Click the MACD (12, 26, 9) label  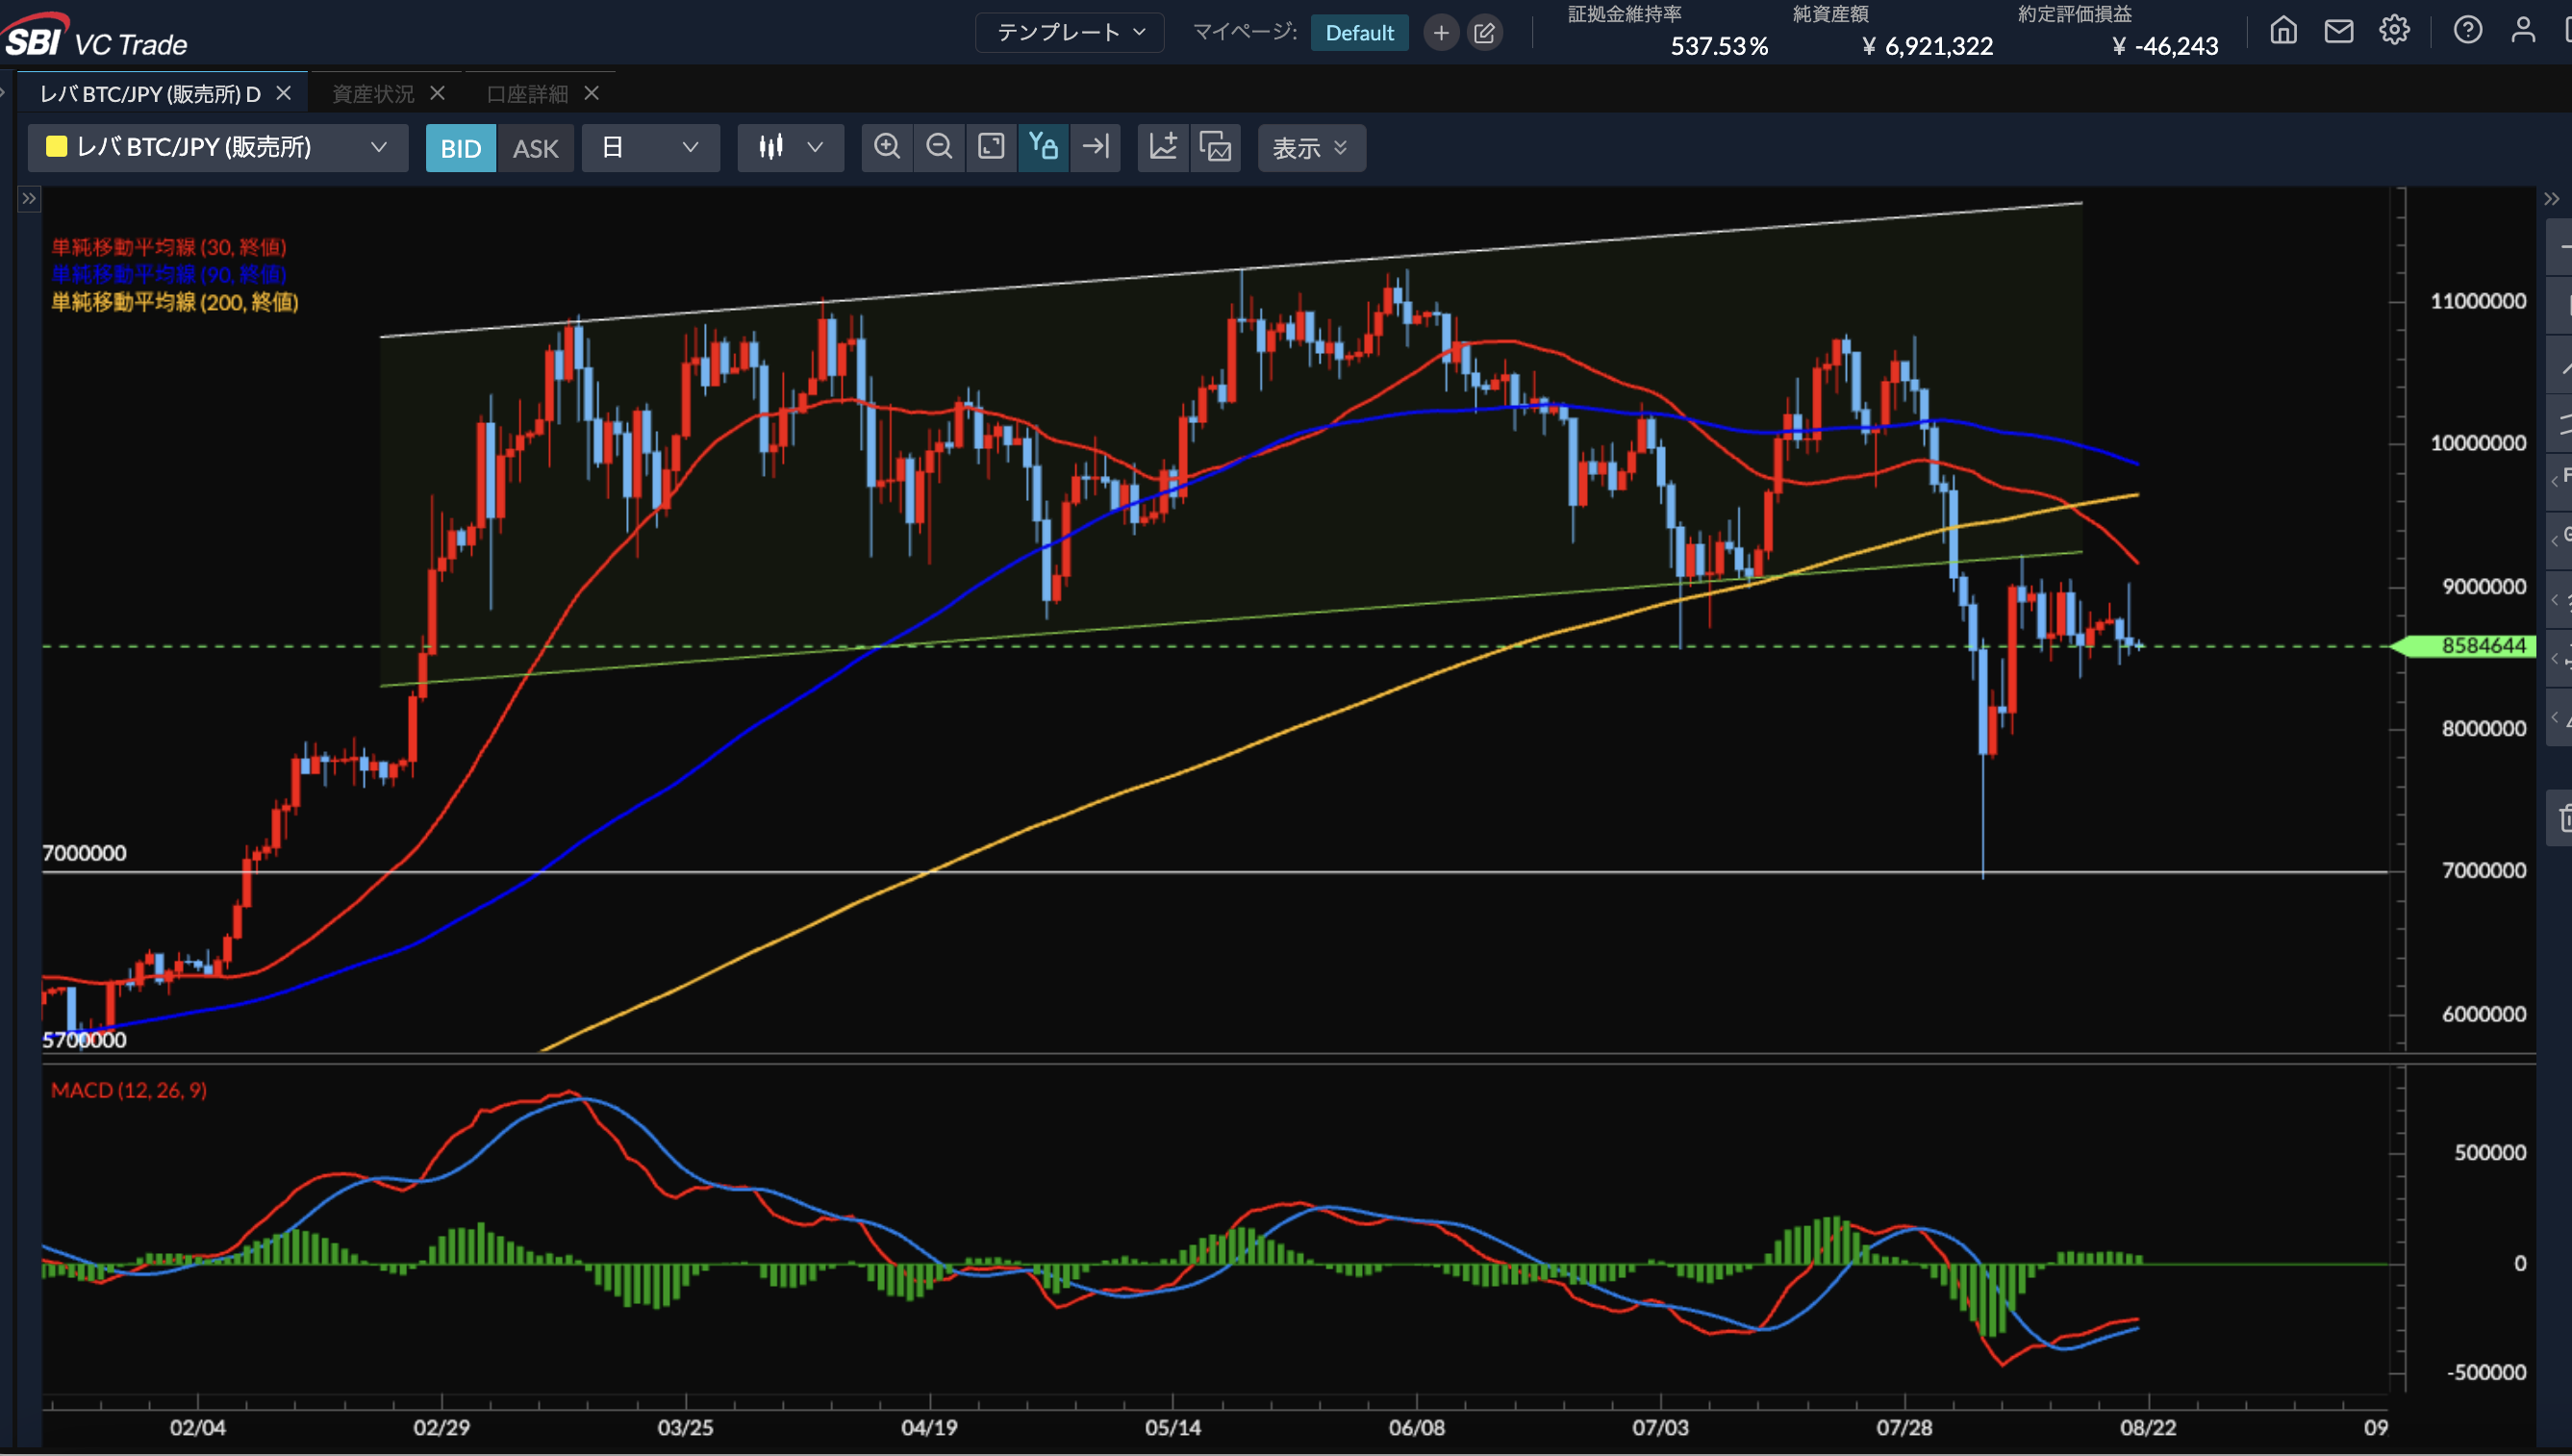point(129,1090)
